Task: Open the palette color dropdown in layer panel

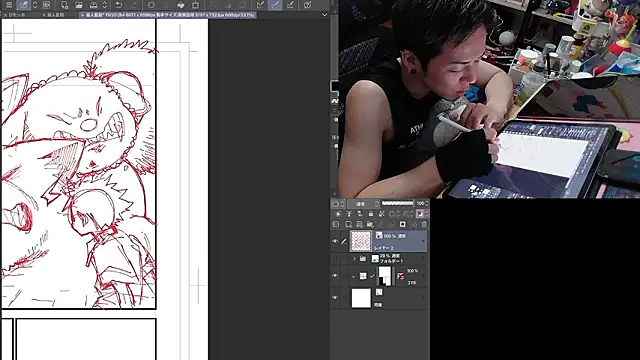Action: (338, 203)
